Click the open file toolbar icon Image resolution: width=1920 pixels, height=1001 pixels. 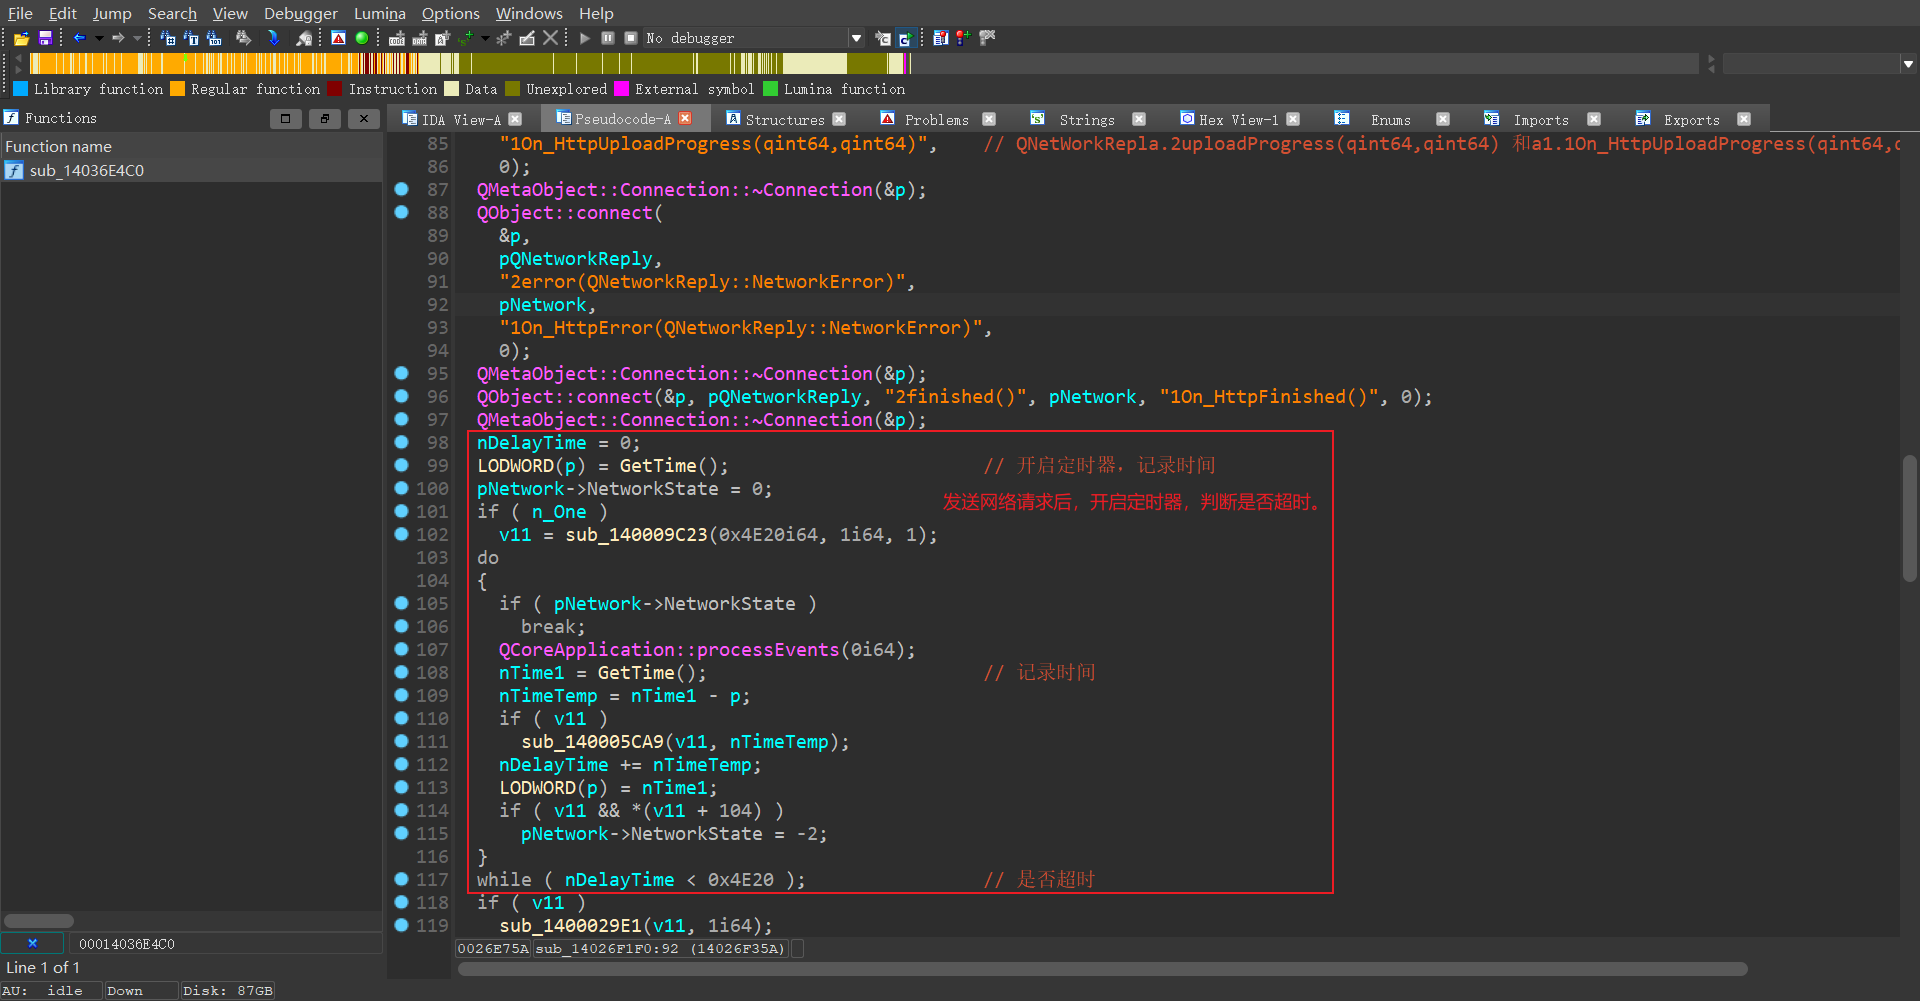point(21,38)
